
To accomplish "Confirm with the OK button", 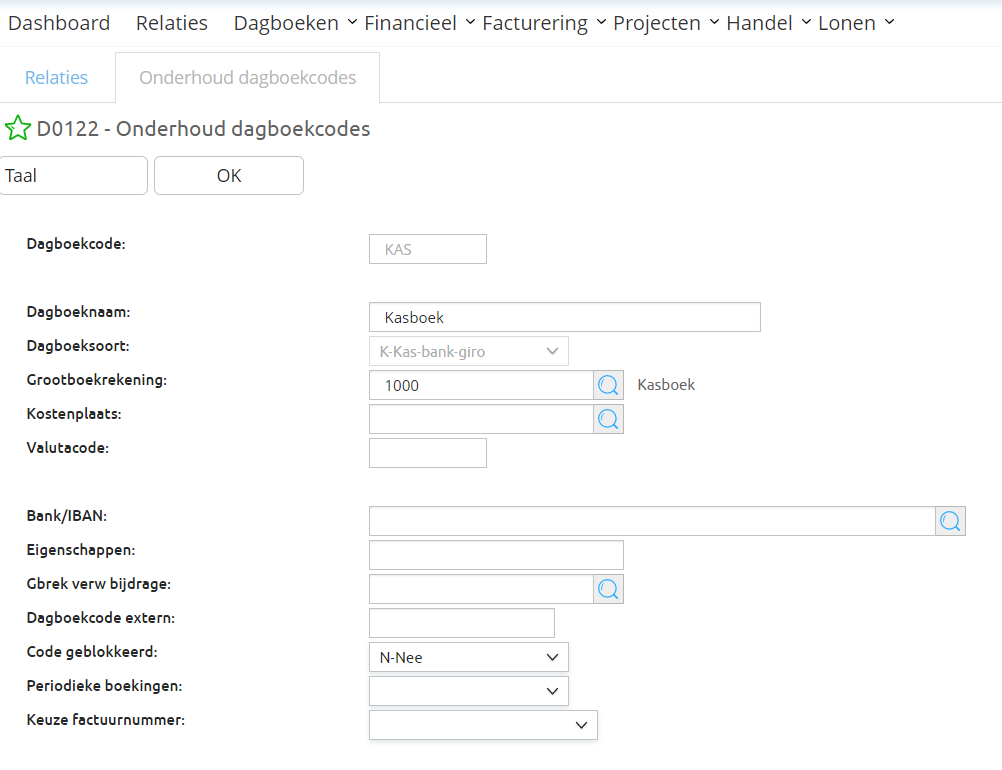I will 229,176.
